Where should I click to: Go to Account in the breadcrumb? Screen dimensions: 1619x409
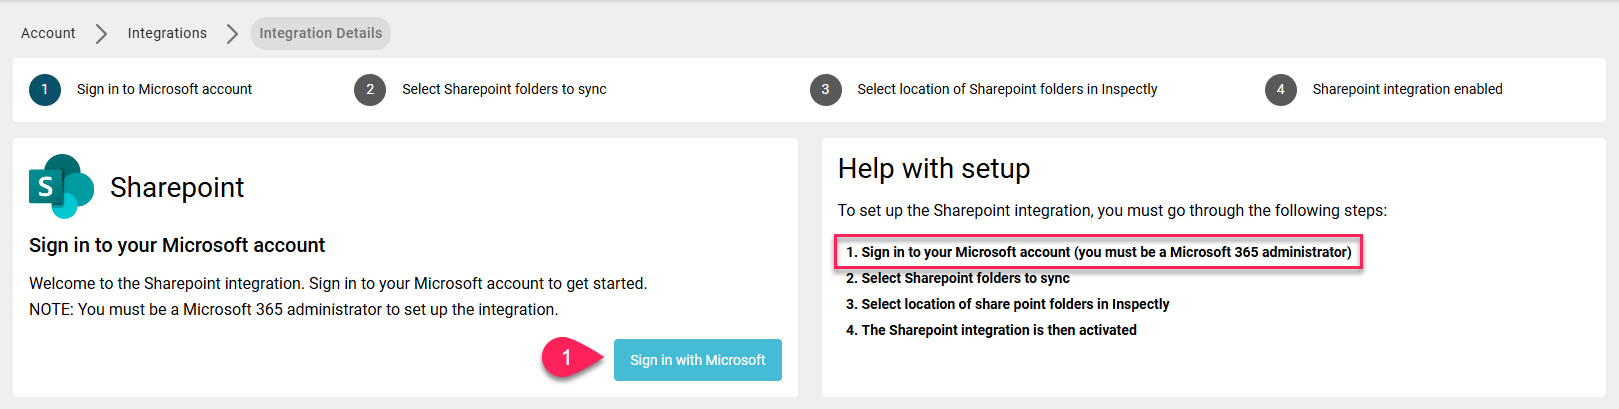[48, 33]
